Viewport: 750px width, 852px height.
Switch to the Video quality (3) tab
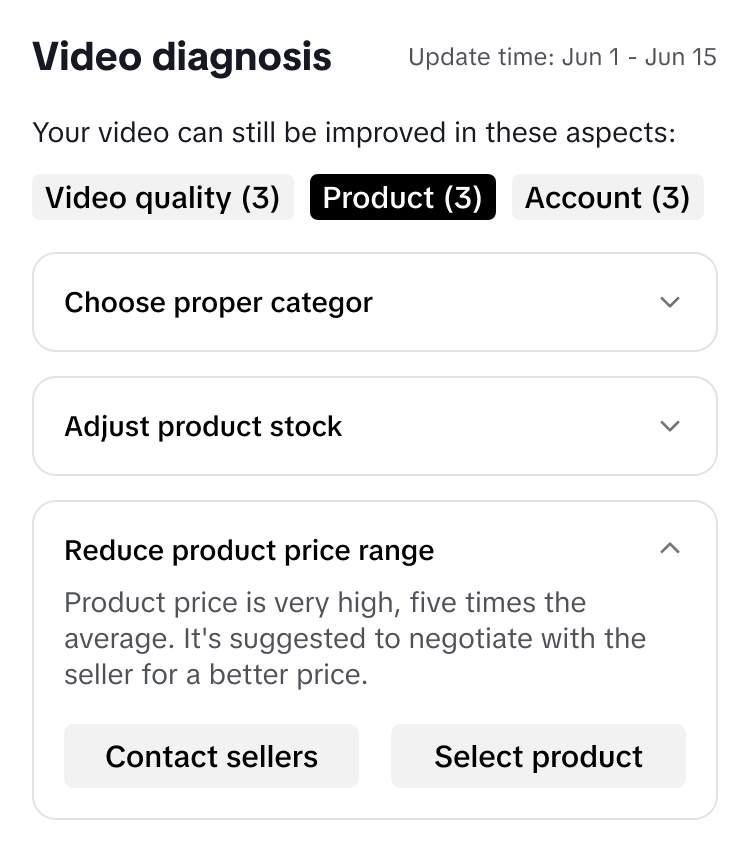pos(163,198)
